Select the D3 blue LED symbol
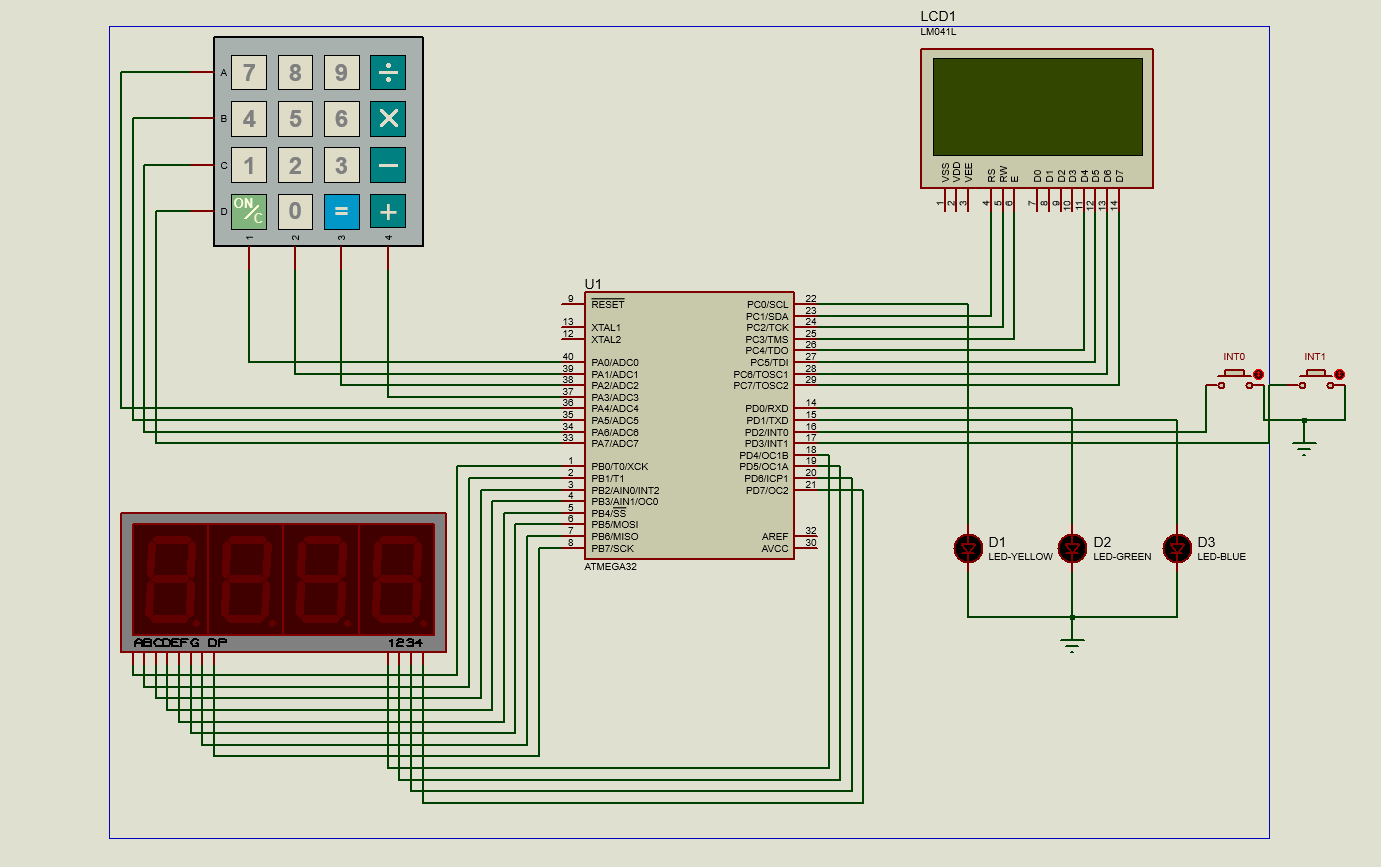The width and height of the screenshot is (1381, 867). tap(1177, 547)
